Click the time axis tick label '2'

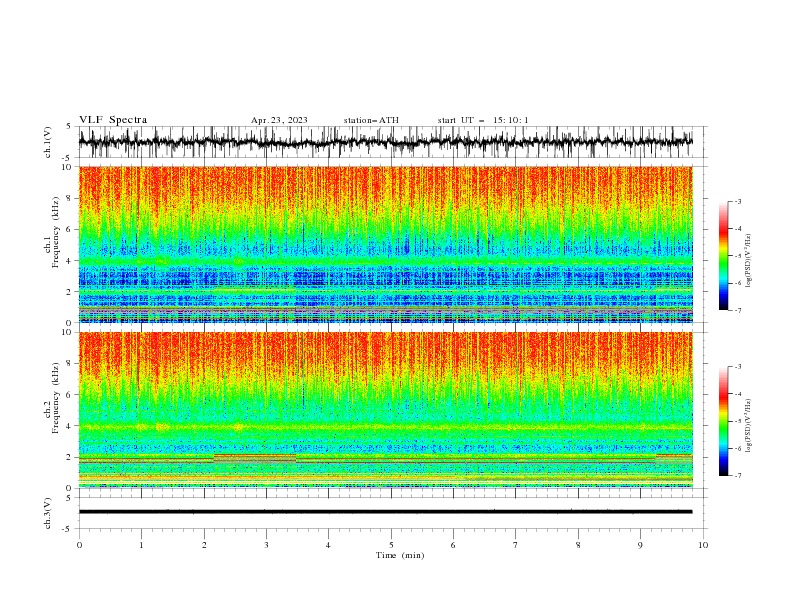click(204, 545)
